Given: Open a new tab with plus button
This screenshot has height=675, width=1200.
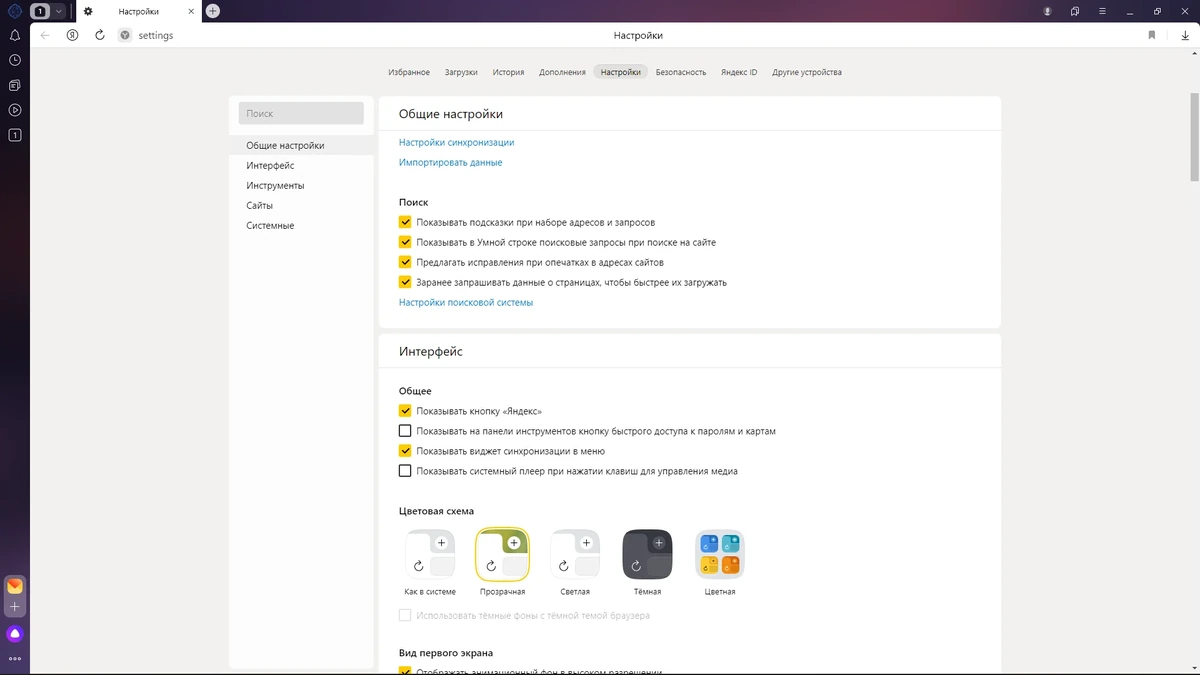Looking at the screenshot, I should tap(212, 11).
